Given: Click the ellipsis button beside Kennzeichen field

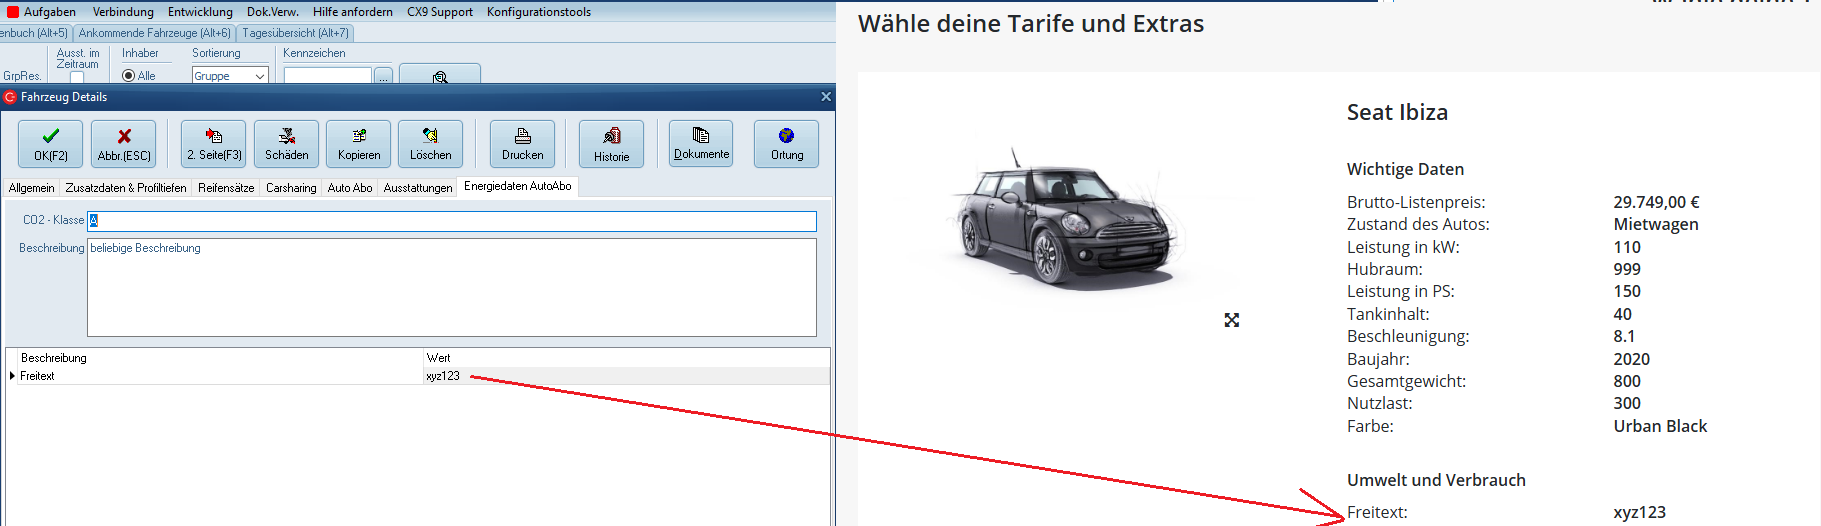Looking at the screenshot, I should (x=383, y=76).
